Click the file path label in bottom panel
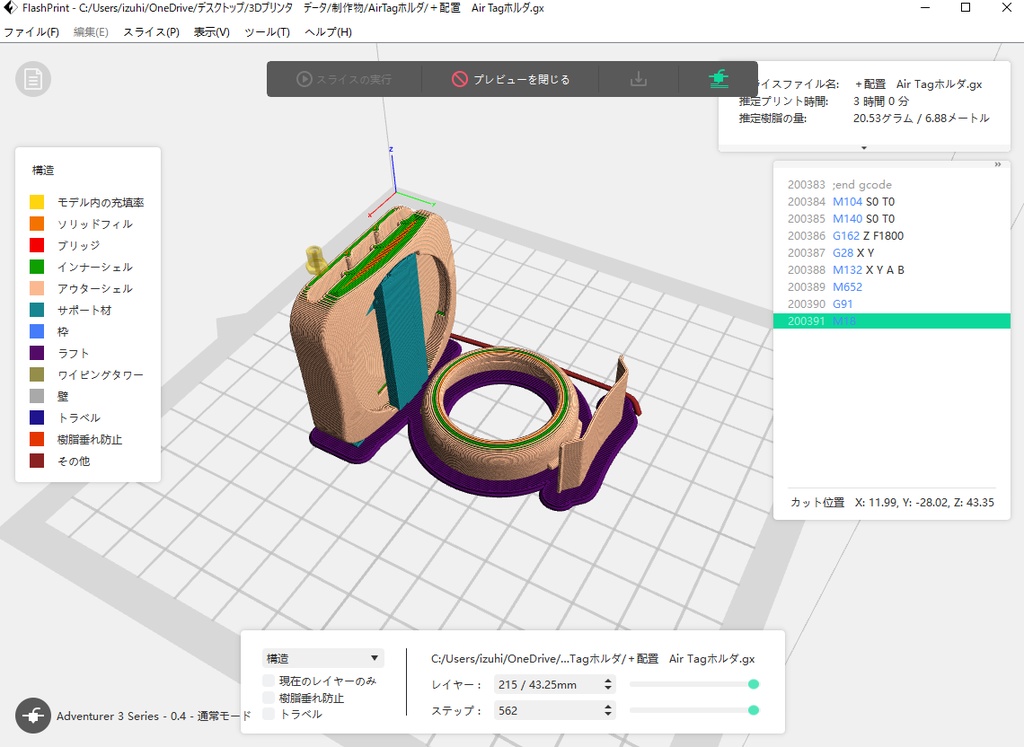This screenshot has height=747, width=1024. coord(592,658)
